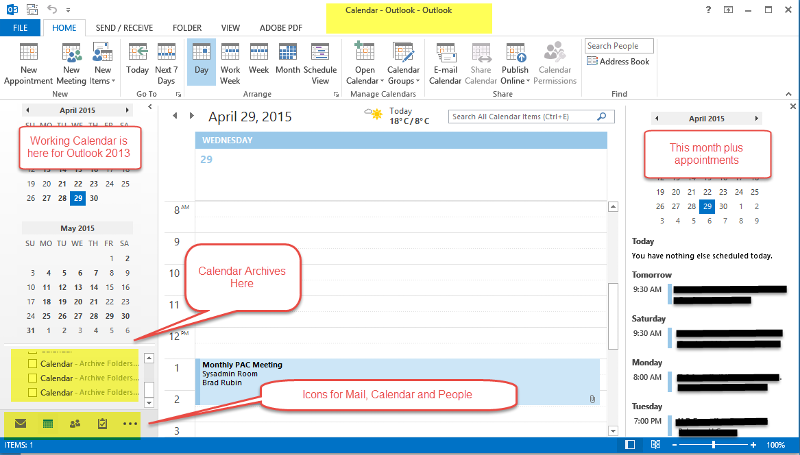Switch to Week view

(259, 59)
